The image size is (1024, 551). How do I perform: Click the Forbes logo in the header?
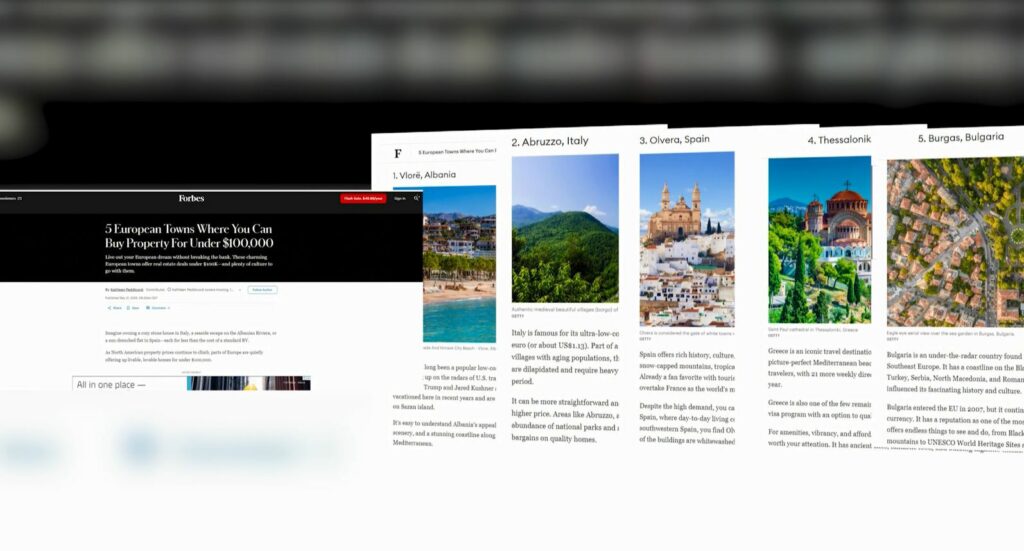(191, 199)
